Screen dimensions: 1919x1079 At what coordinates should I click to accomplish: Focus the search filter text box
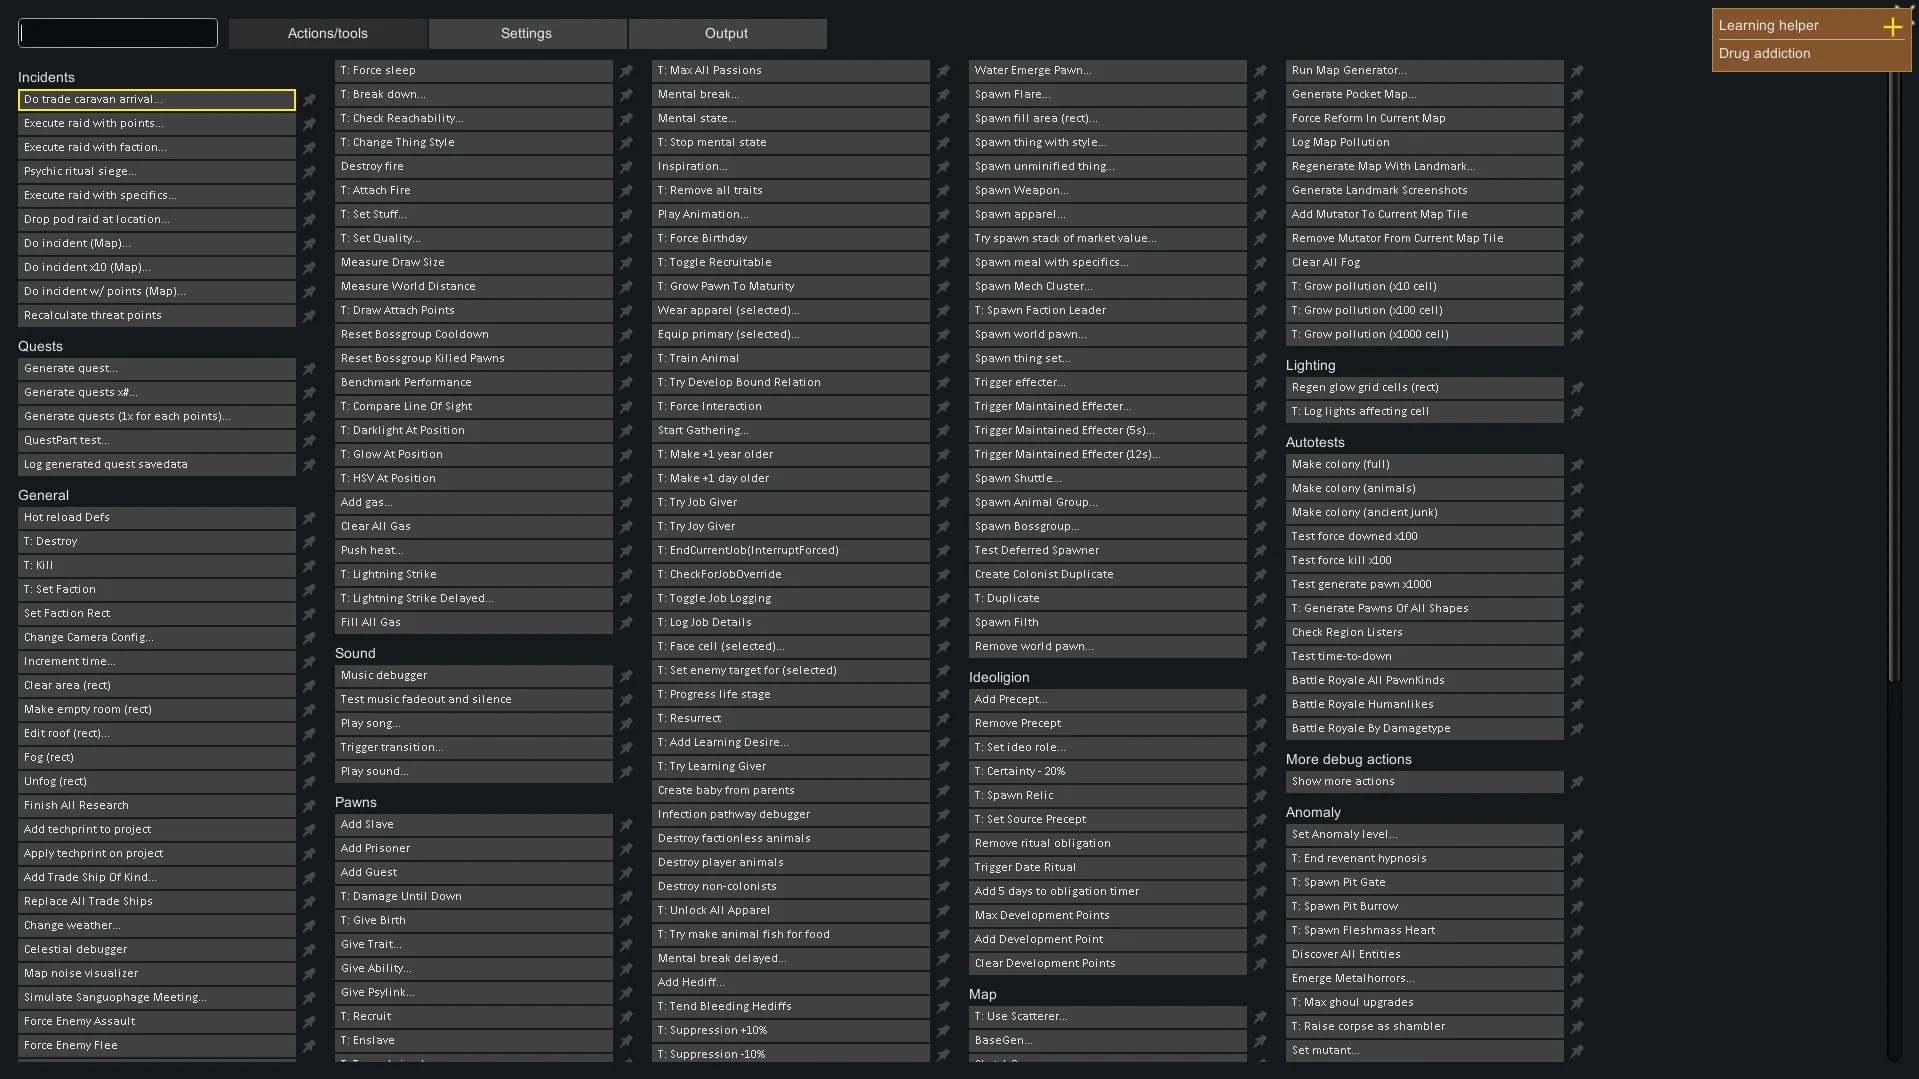coord(118,33)
